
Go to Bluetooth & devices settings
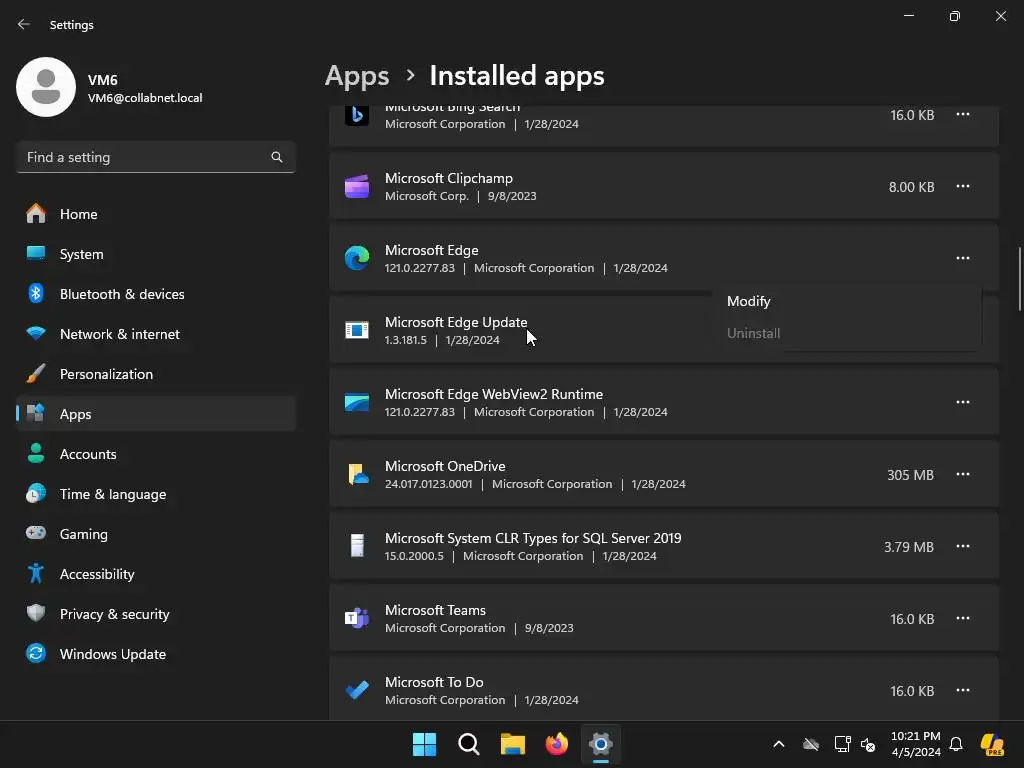[x=122, y=294]
